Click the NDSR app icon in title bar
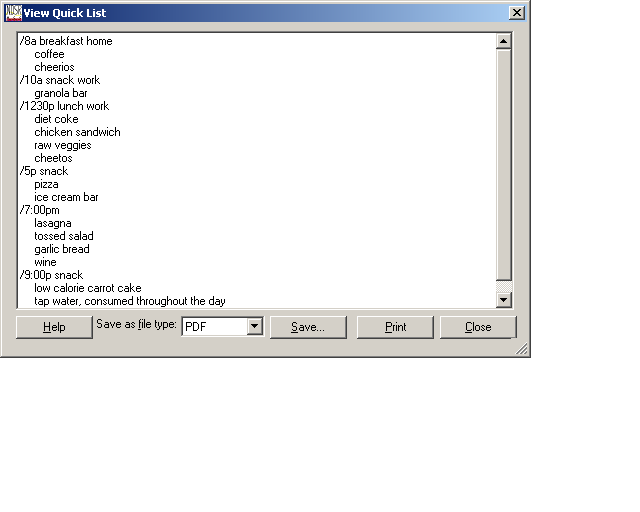Screen dimensions: 640x512 pos(13,13)
